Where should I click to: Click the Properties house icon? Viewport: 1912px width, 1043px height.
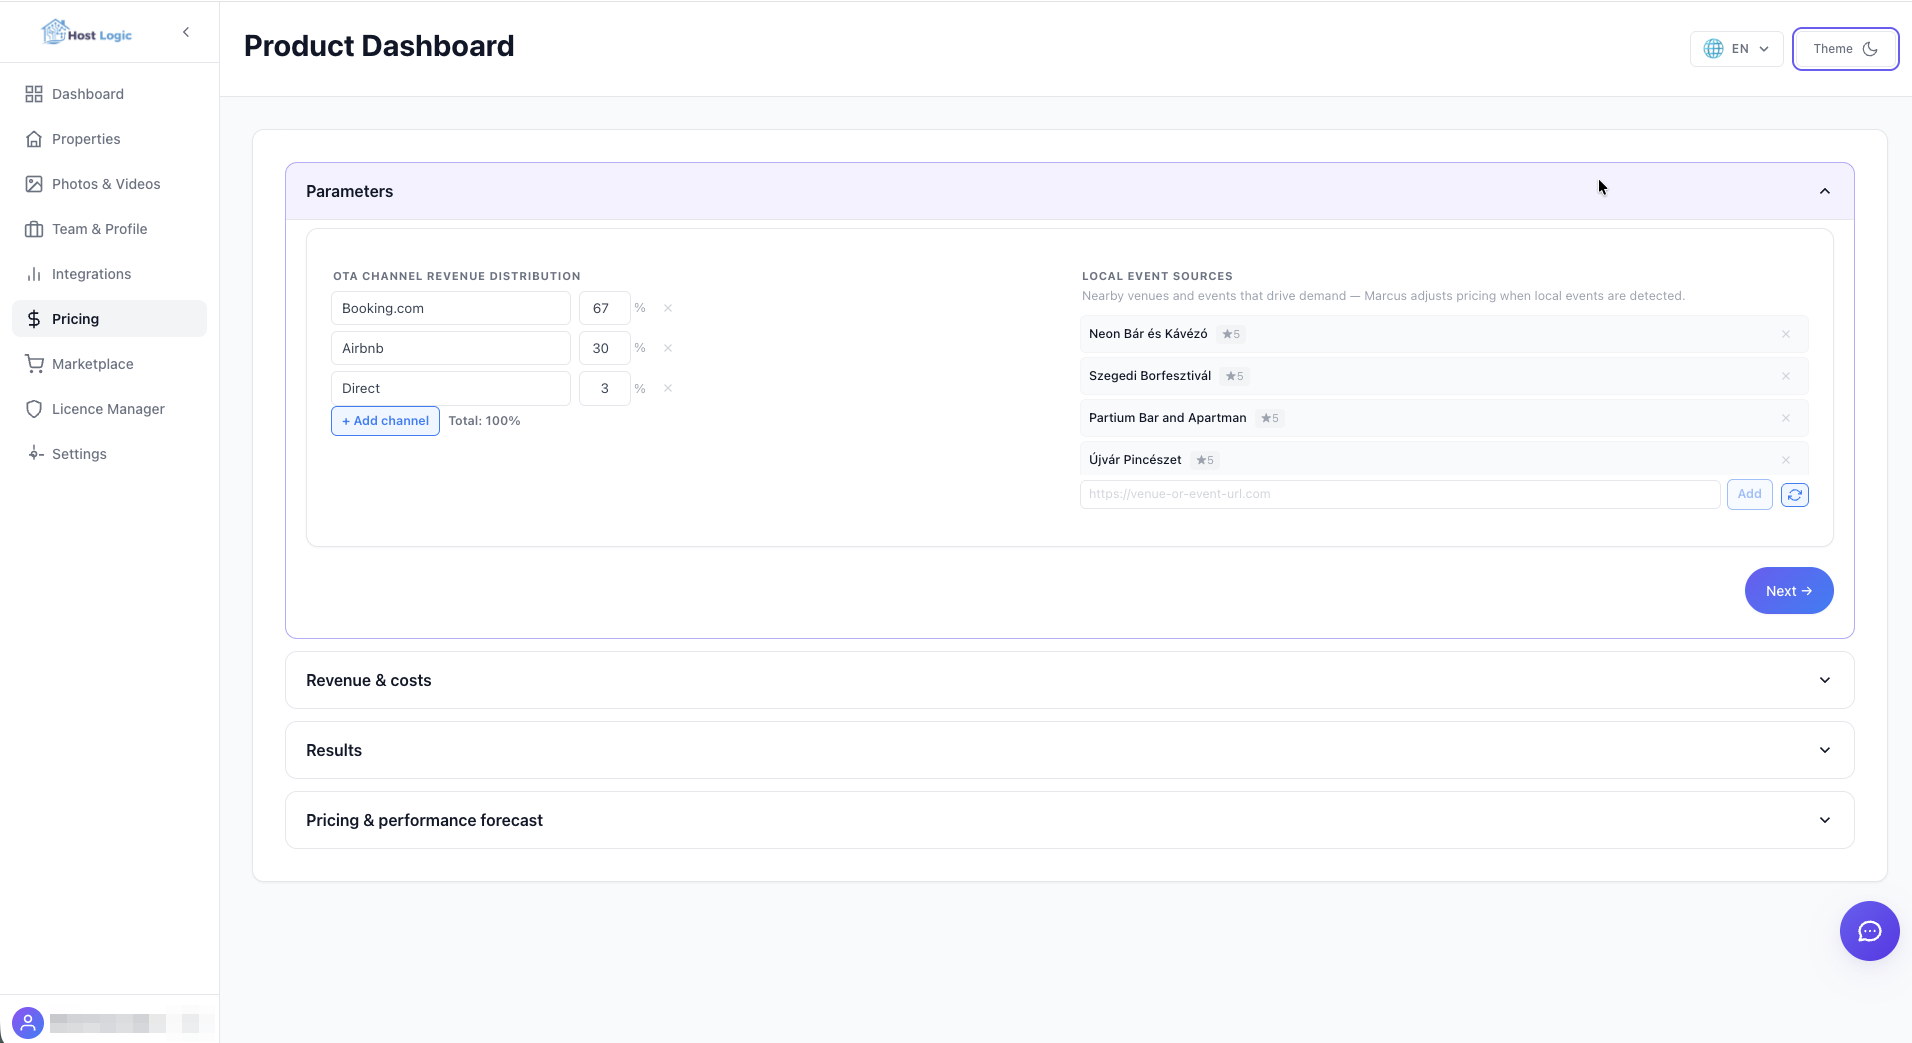34,139
